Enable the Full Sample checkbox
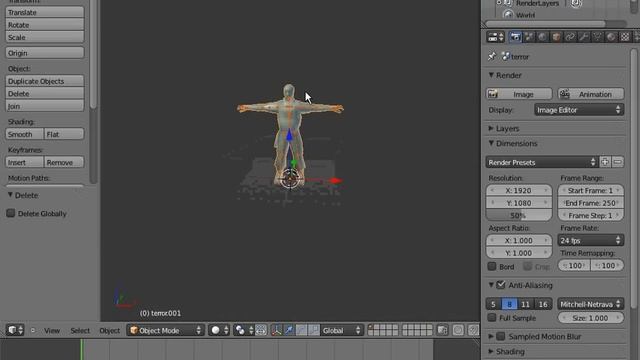 (492, 318)
